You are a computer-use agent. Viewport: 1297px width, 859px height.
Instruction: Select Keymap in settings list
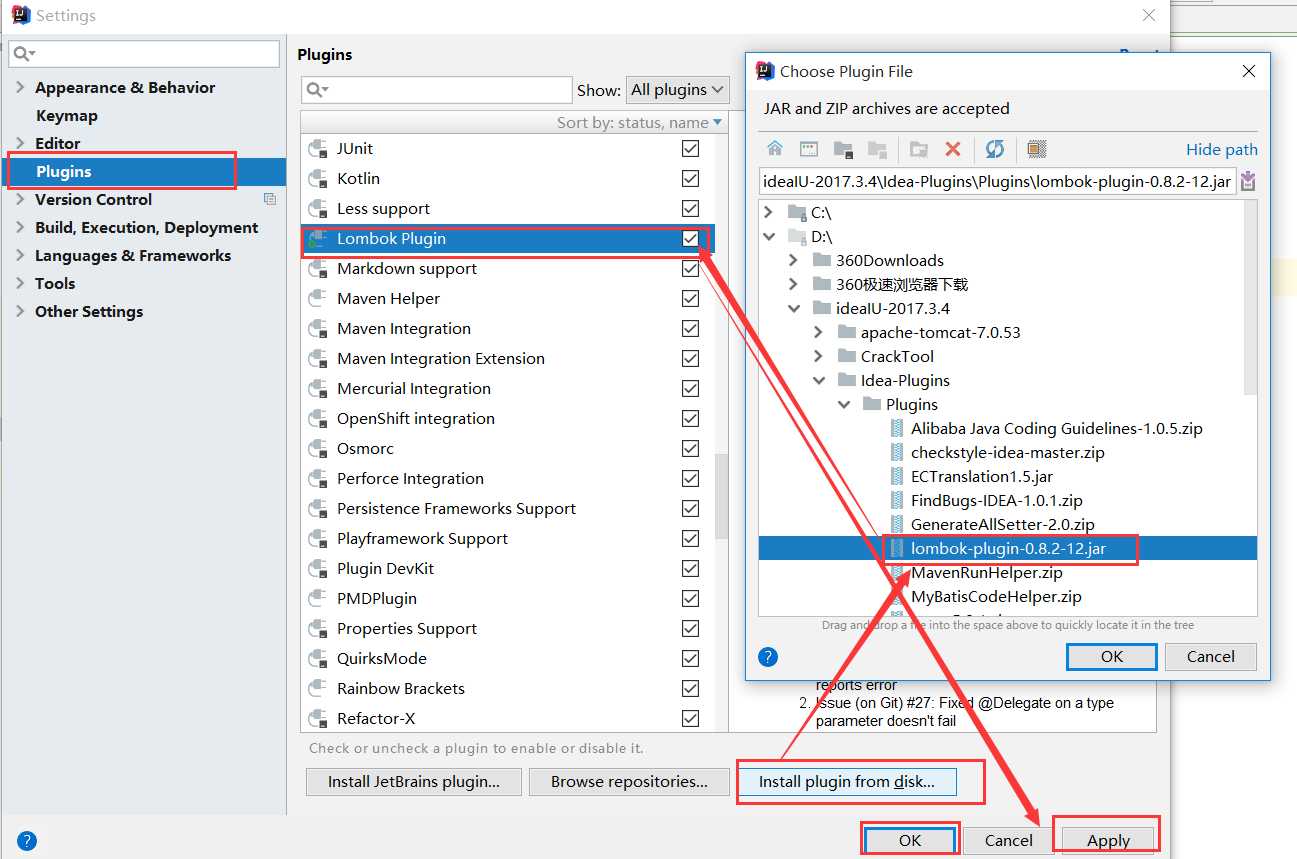coord(66,115)
